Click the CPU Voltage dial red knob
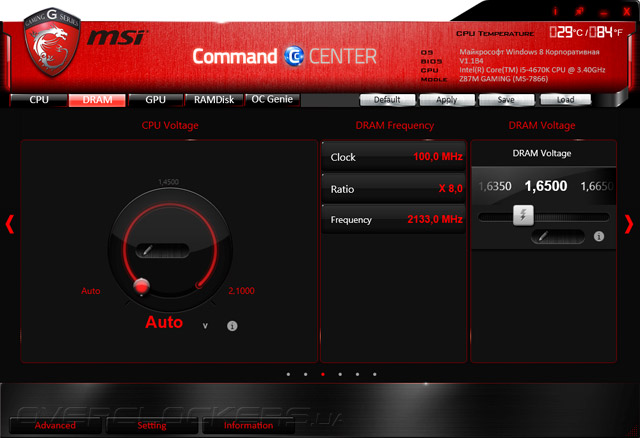Viewport: 640px width, 438px height. pyautogui.click(x=142, y=287)
